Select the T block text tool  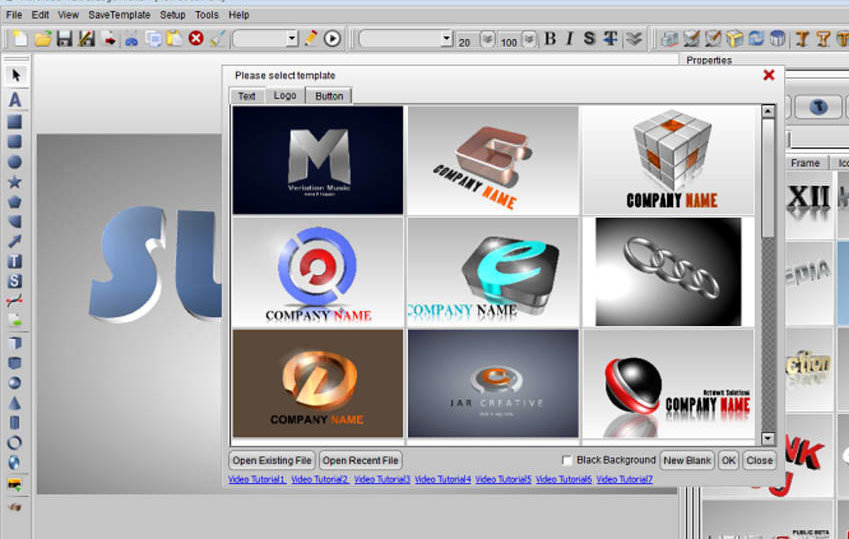point(15,261)
